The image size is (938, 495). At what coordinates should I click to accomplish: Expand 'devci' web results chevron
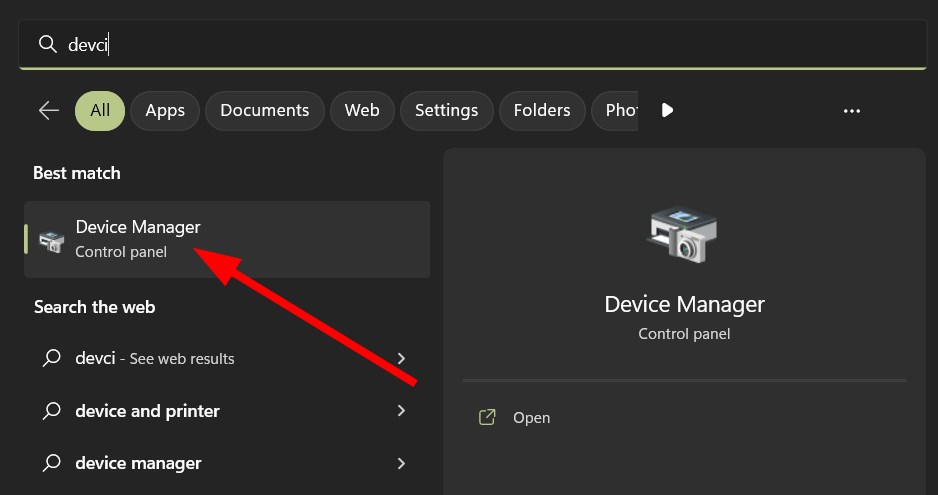pos(401,359)
